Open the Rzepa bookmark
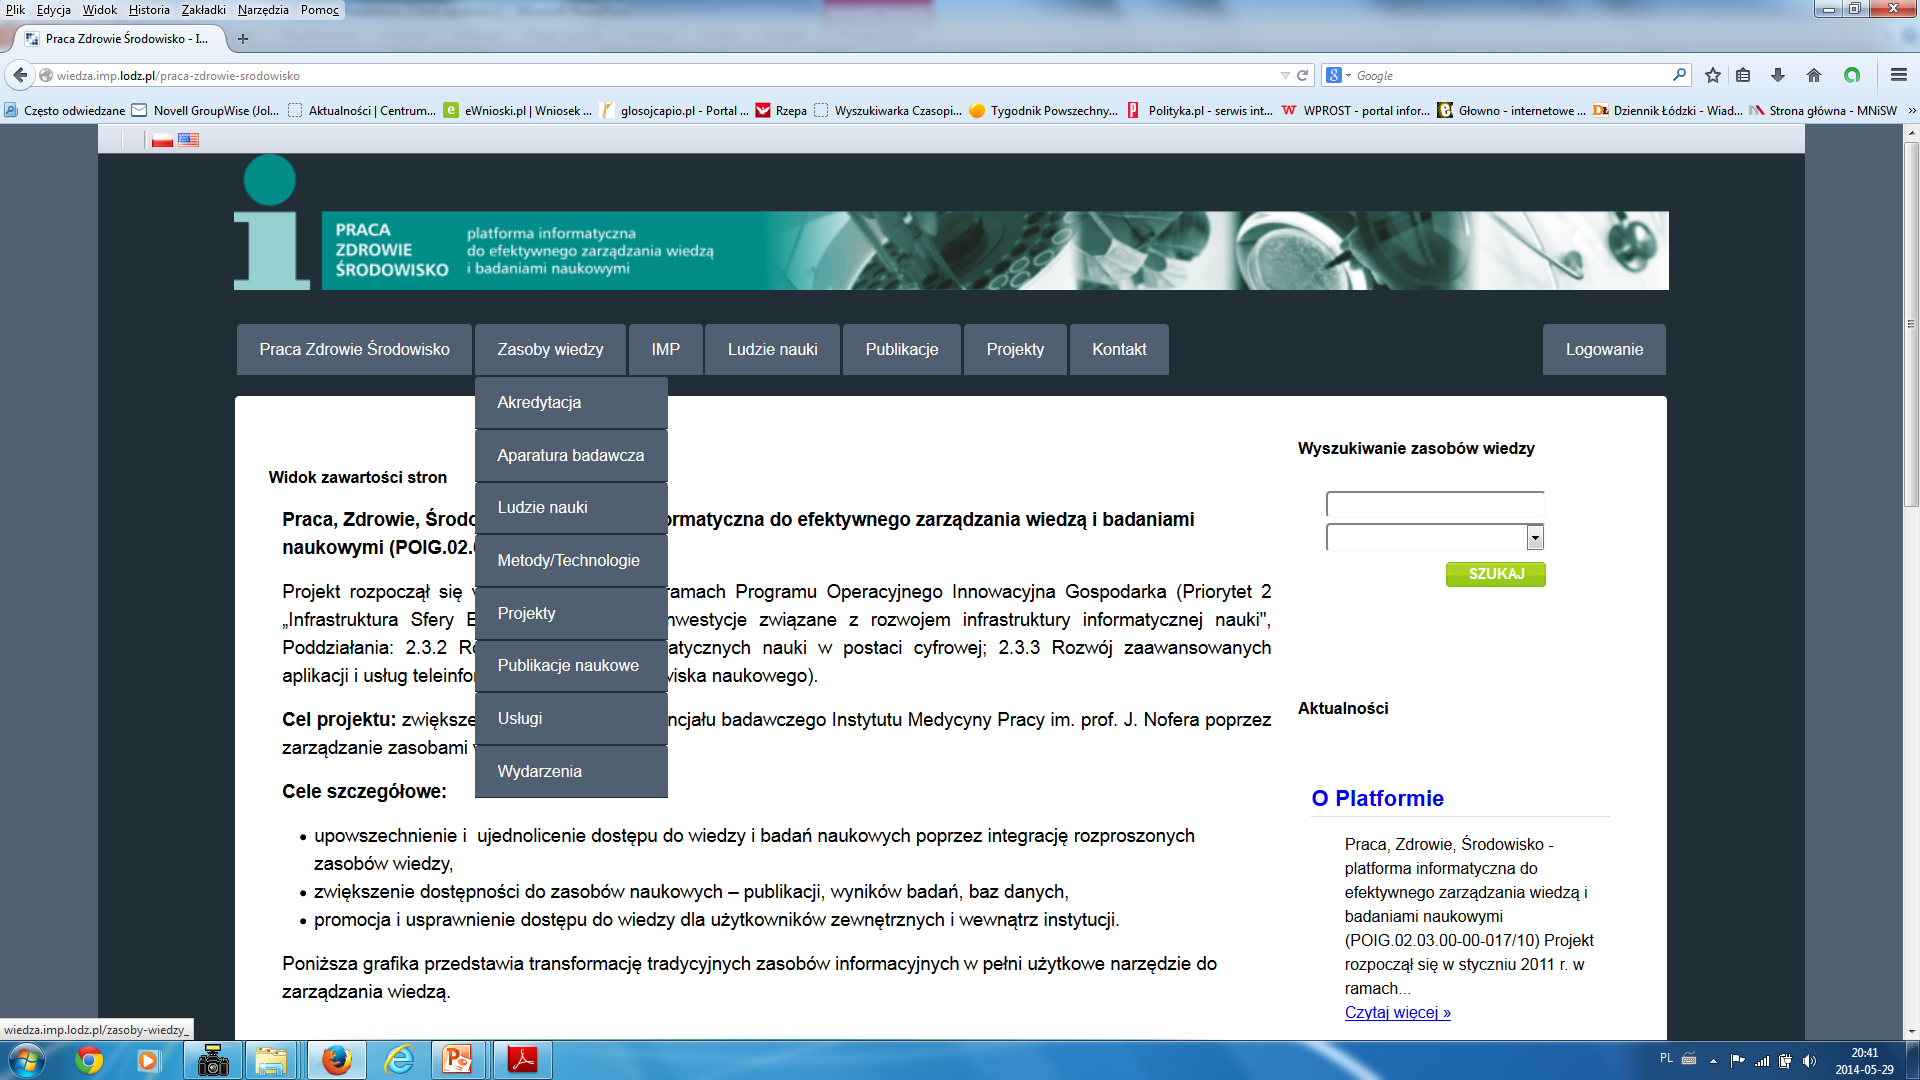1920x1080 pixels. point(781,111)
